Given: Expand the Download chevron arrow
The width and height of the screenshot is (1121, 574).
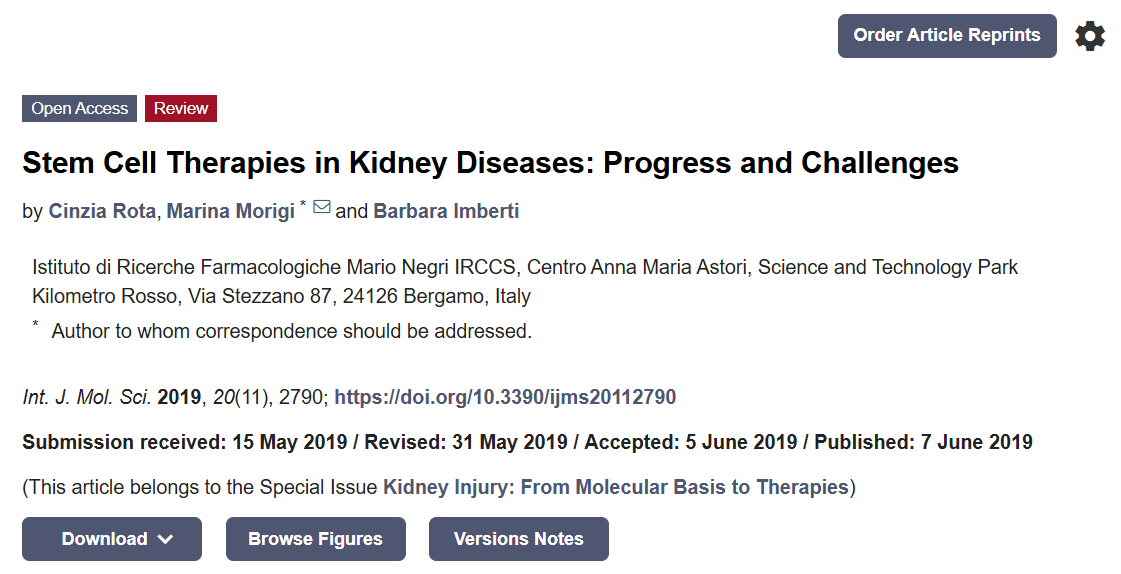Looking at the screenshot, I should [x=166, y=539].
